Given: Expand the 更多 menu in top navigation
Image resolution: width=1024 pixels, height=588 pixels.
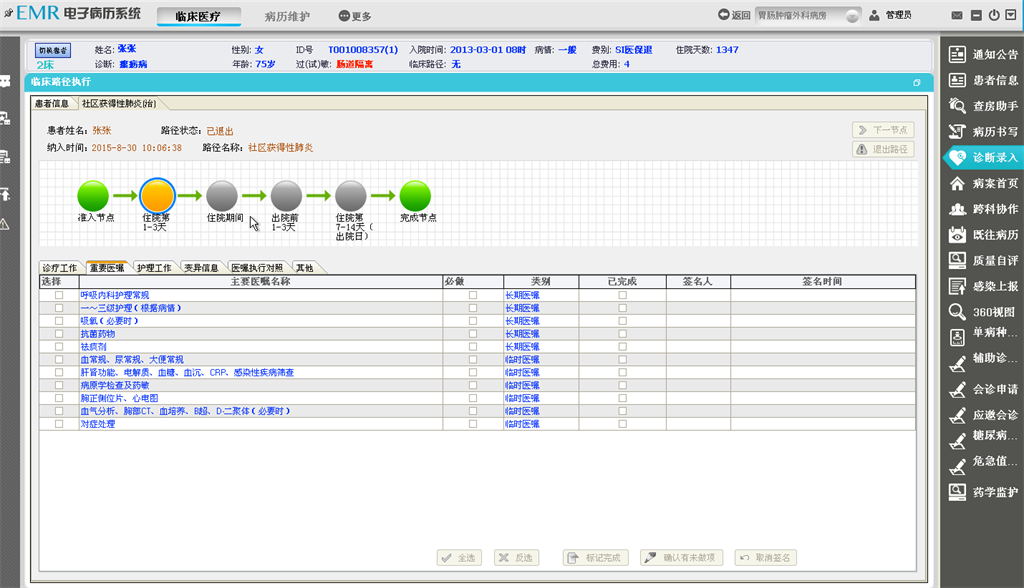Looking at the screenshot, I should coord(355,16).
